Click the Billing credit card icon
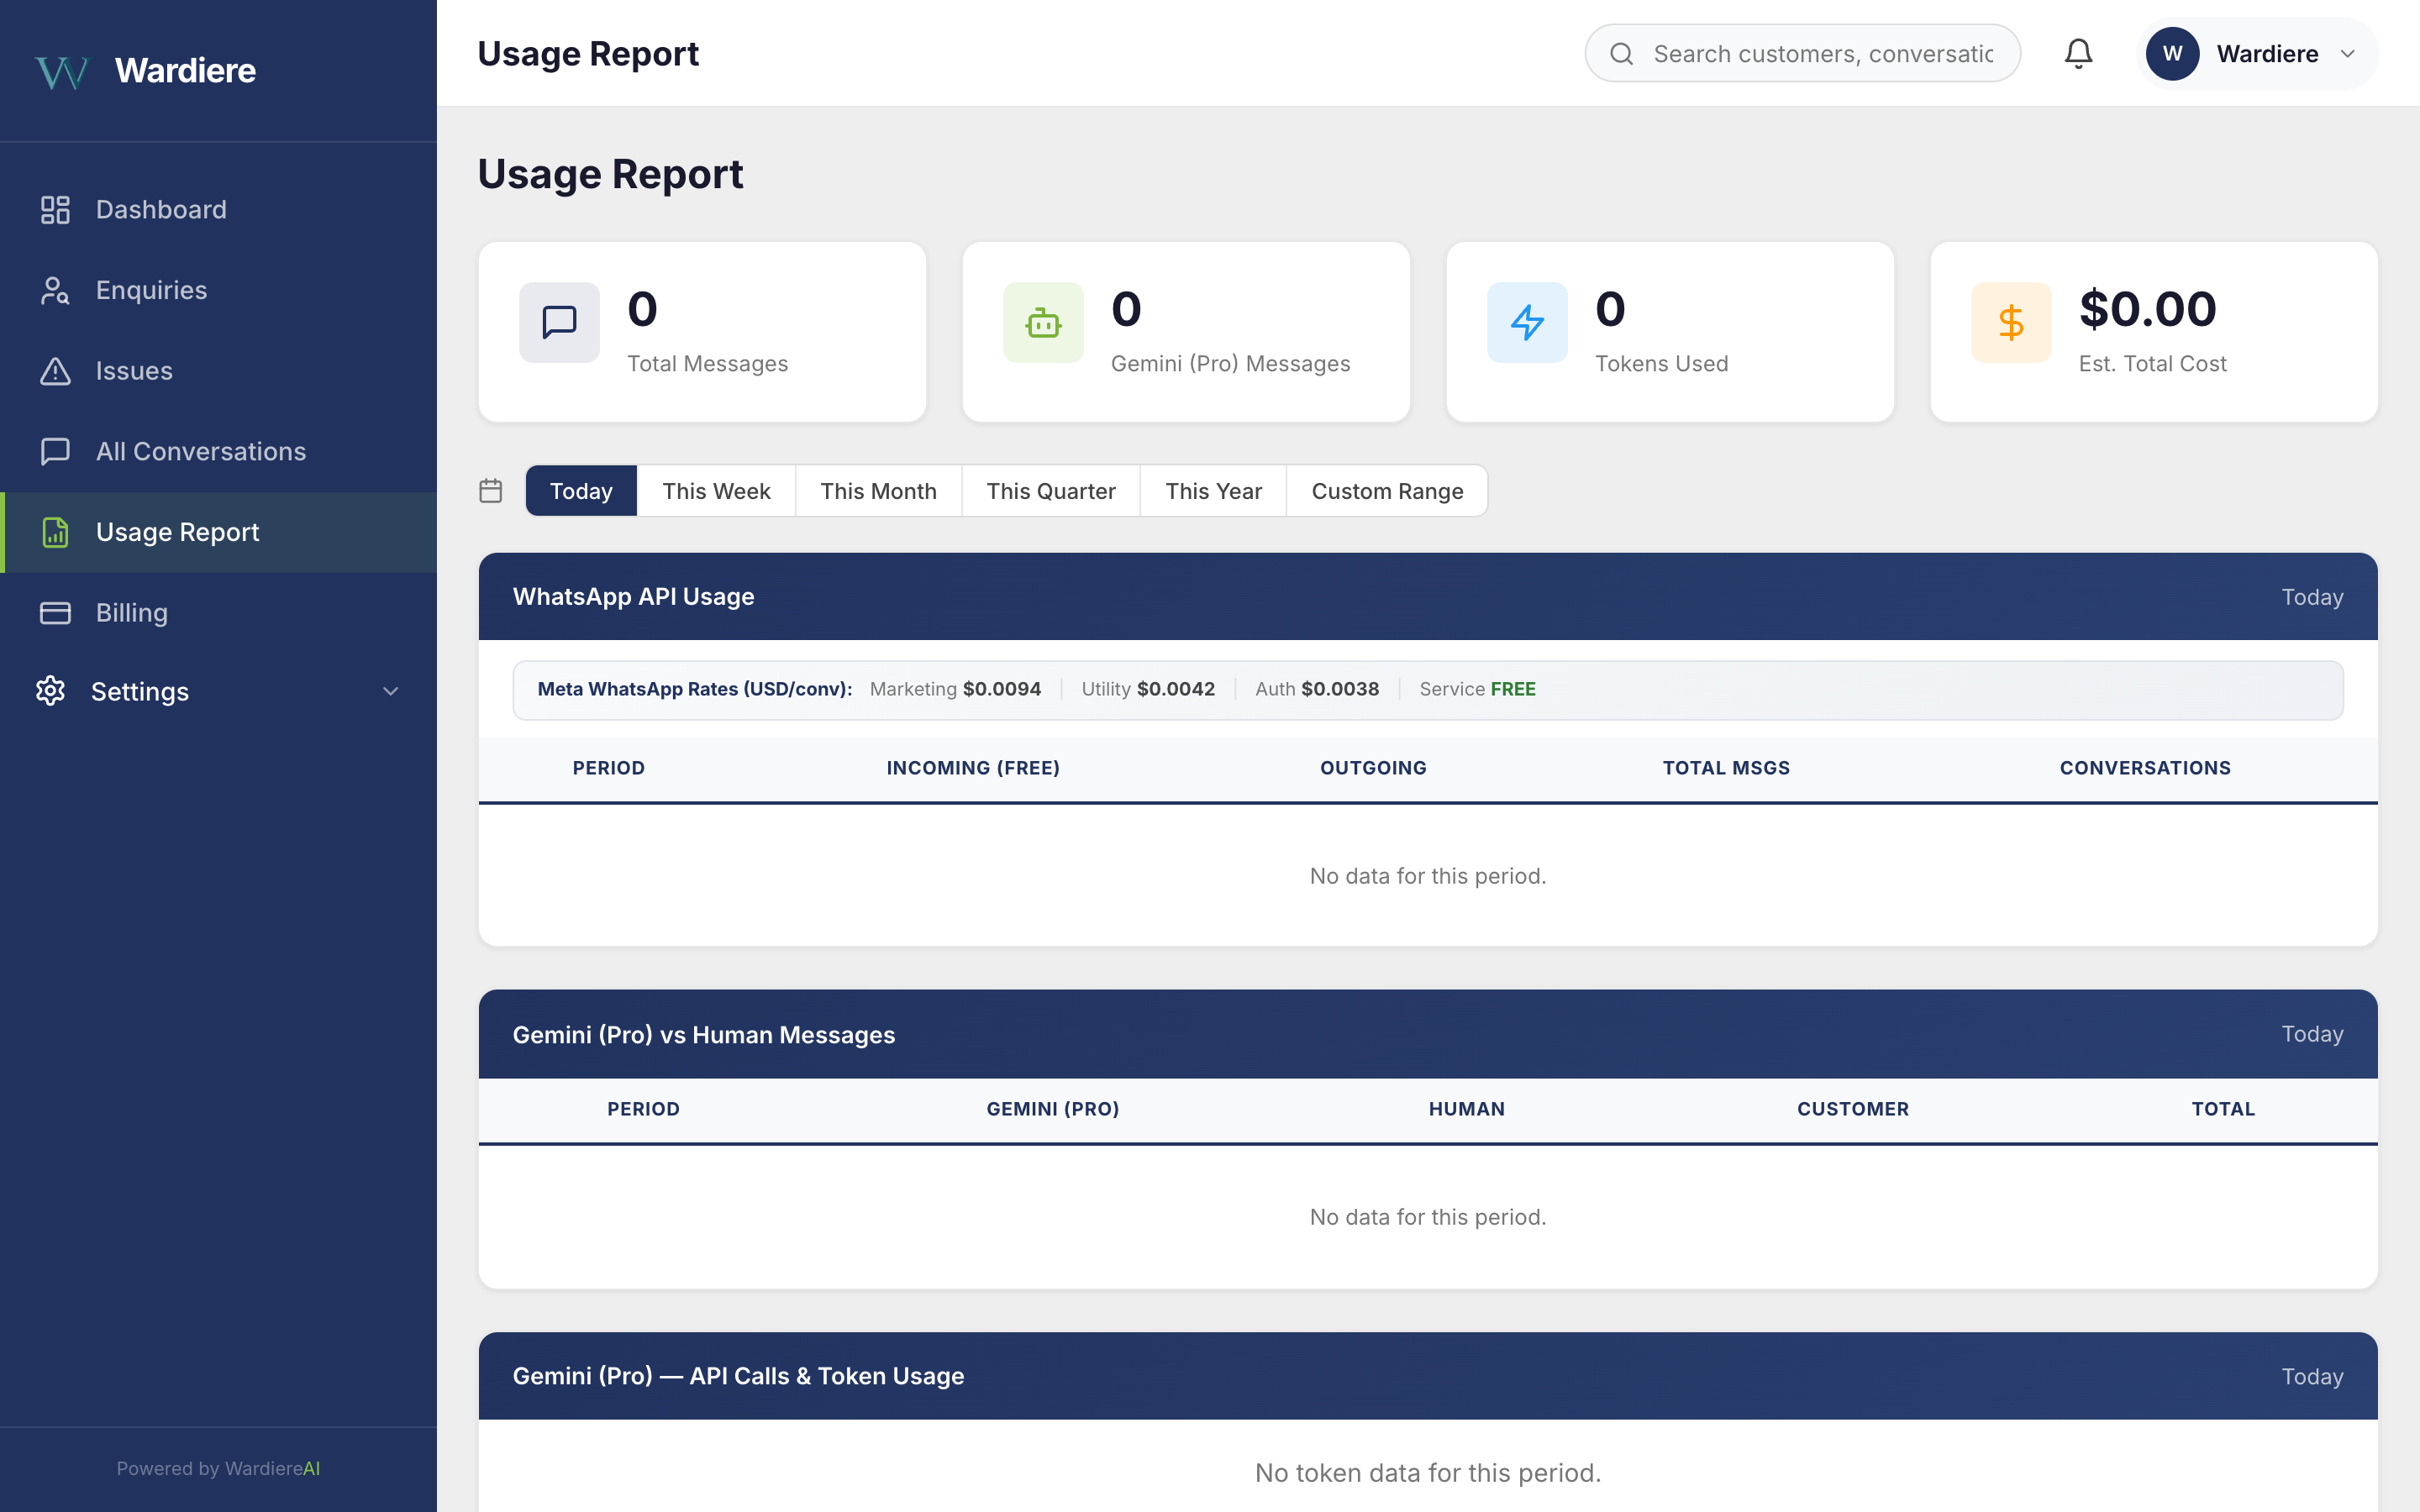 [x=55, y=613]
